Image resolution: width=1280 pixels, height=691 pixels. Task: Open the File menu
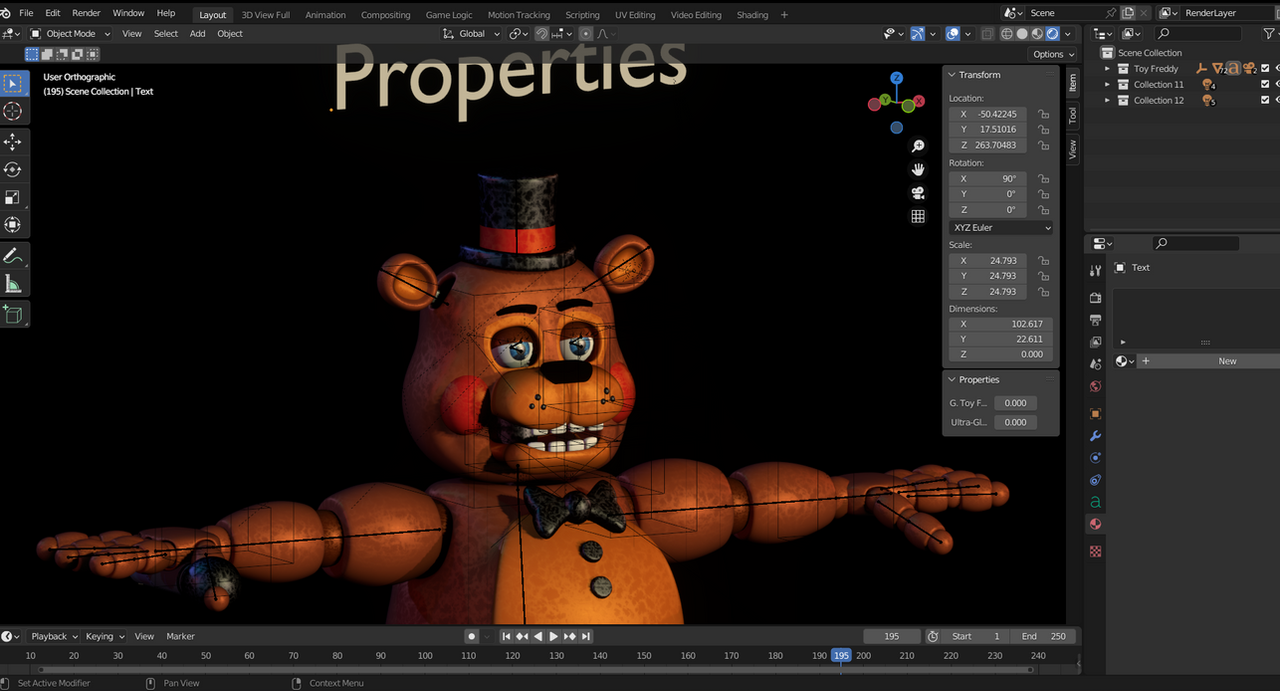pyautogui.click(x=26, y=13)
